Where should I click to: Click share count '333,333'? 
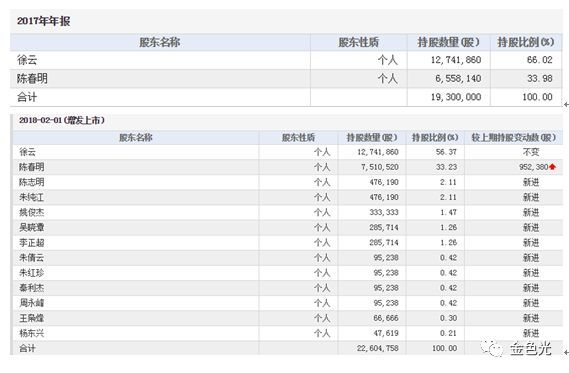pyautogui.click(x=384, y=212)
